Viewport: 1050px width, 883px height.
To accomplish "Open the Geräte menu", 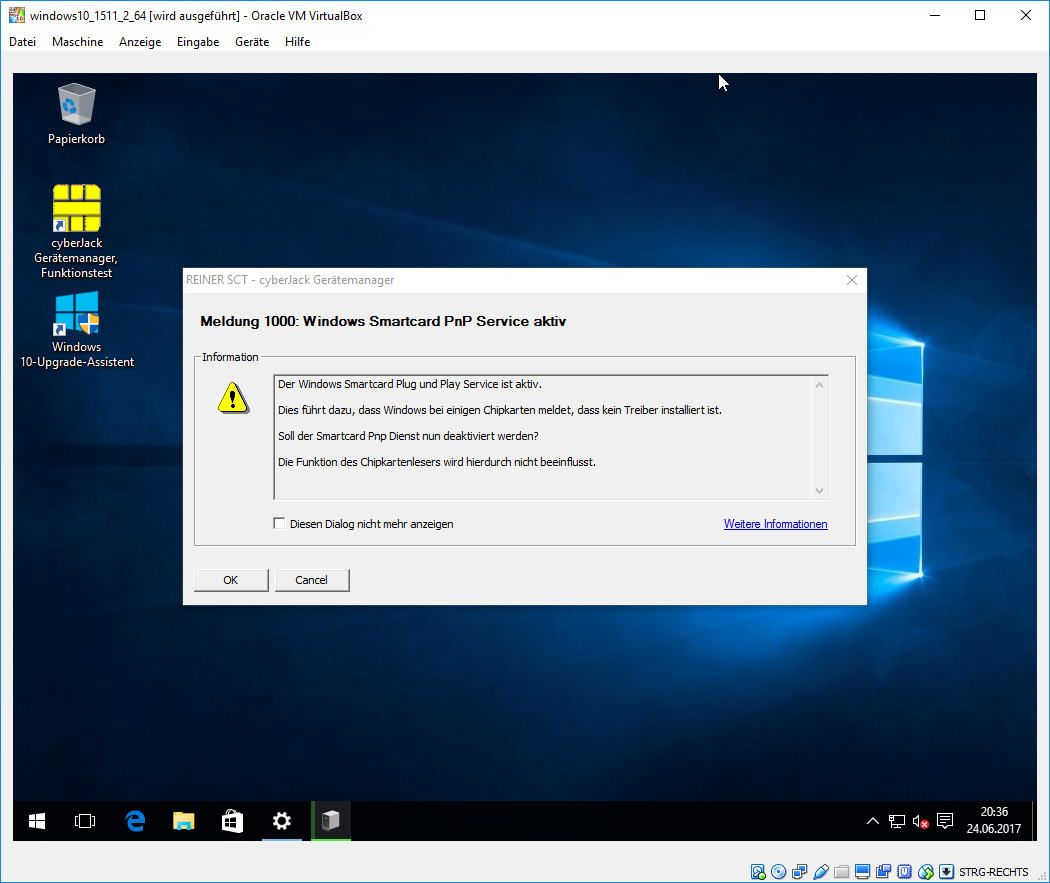I will [252, 42].
